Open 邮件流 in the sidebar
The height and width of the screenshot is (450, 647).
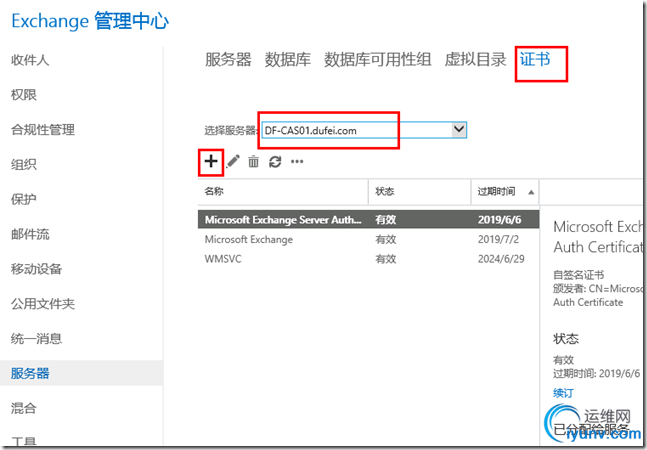pos(30,234)
